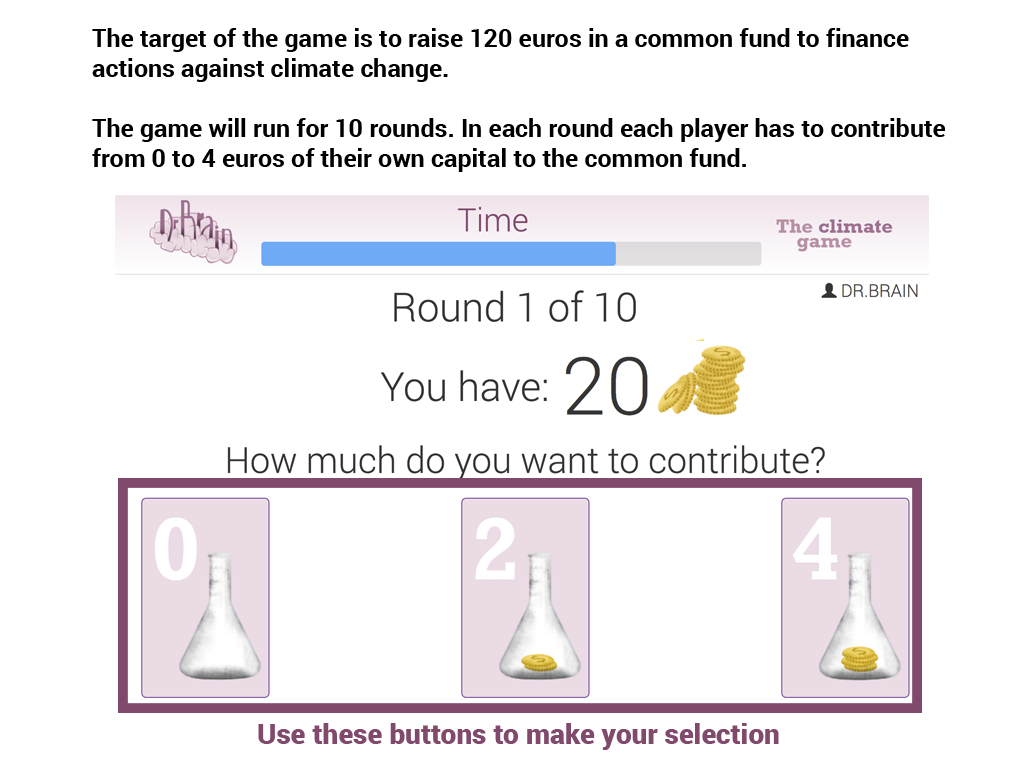Screen dimensions: 1024x768
Task: Click the blue filled part of the Time bar
Action: (x=438, y=254)
